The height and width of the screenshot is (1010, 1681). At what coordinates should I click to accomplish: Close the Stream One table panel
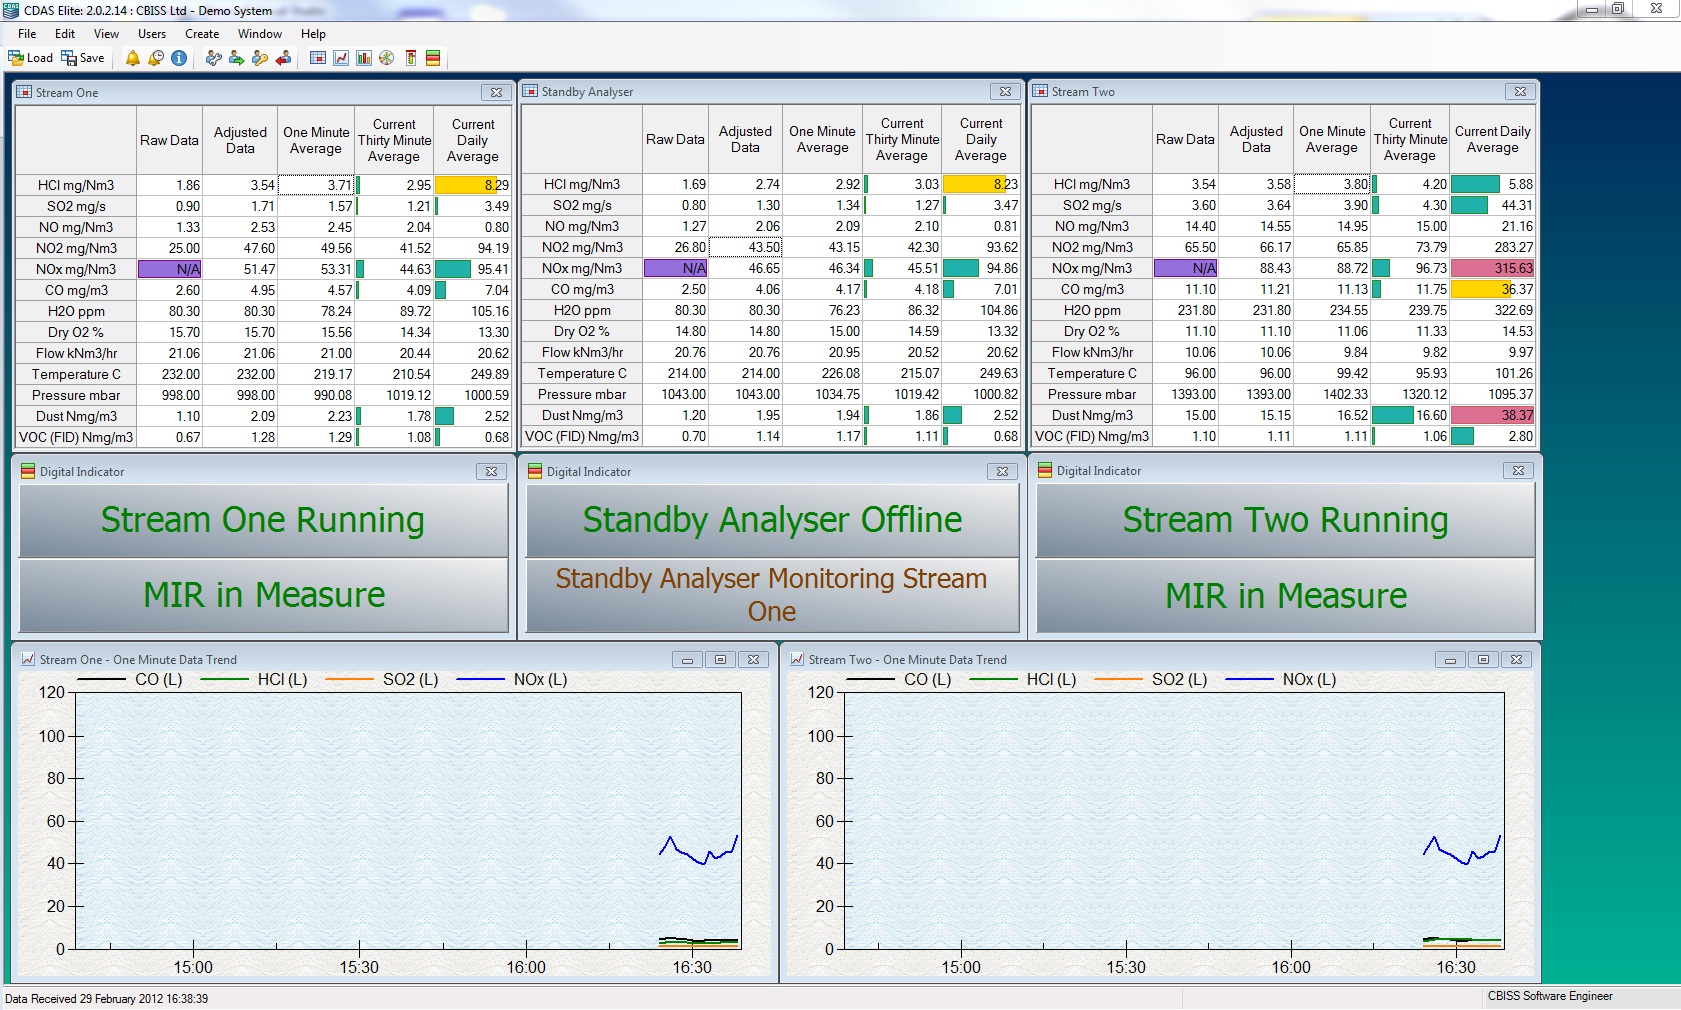(x=496, y=92)
